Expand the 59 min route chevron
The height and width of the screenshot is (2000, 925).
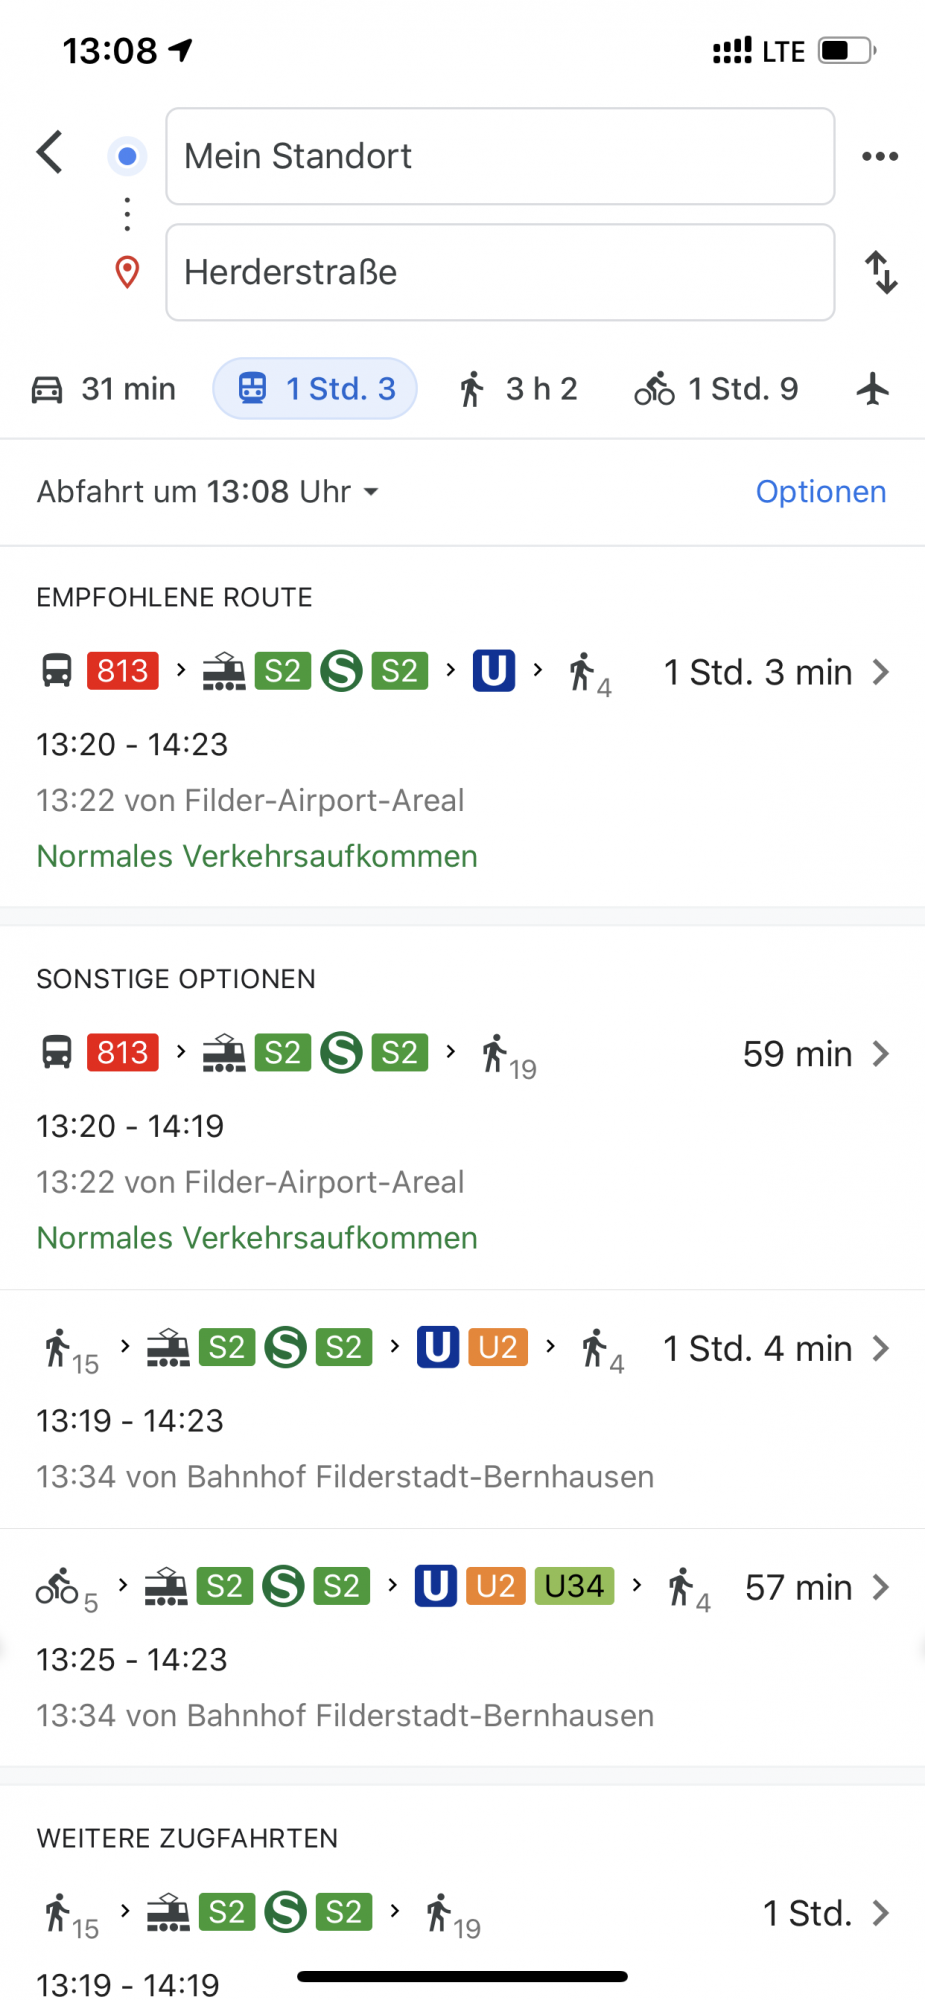pos(880,1054)
